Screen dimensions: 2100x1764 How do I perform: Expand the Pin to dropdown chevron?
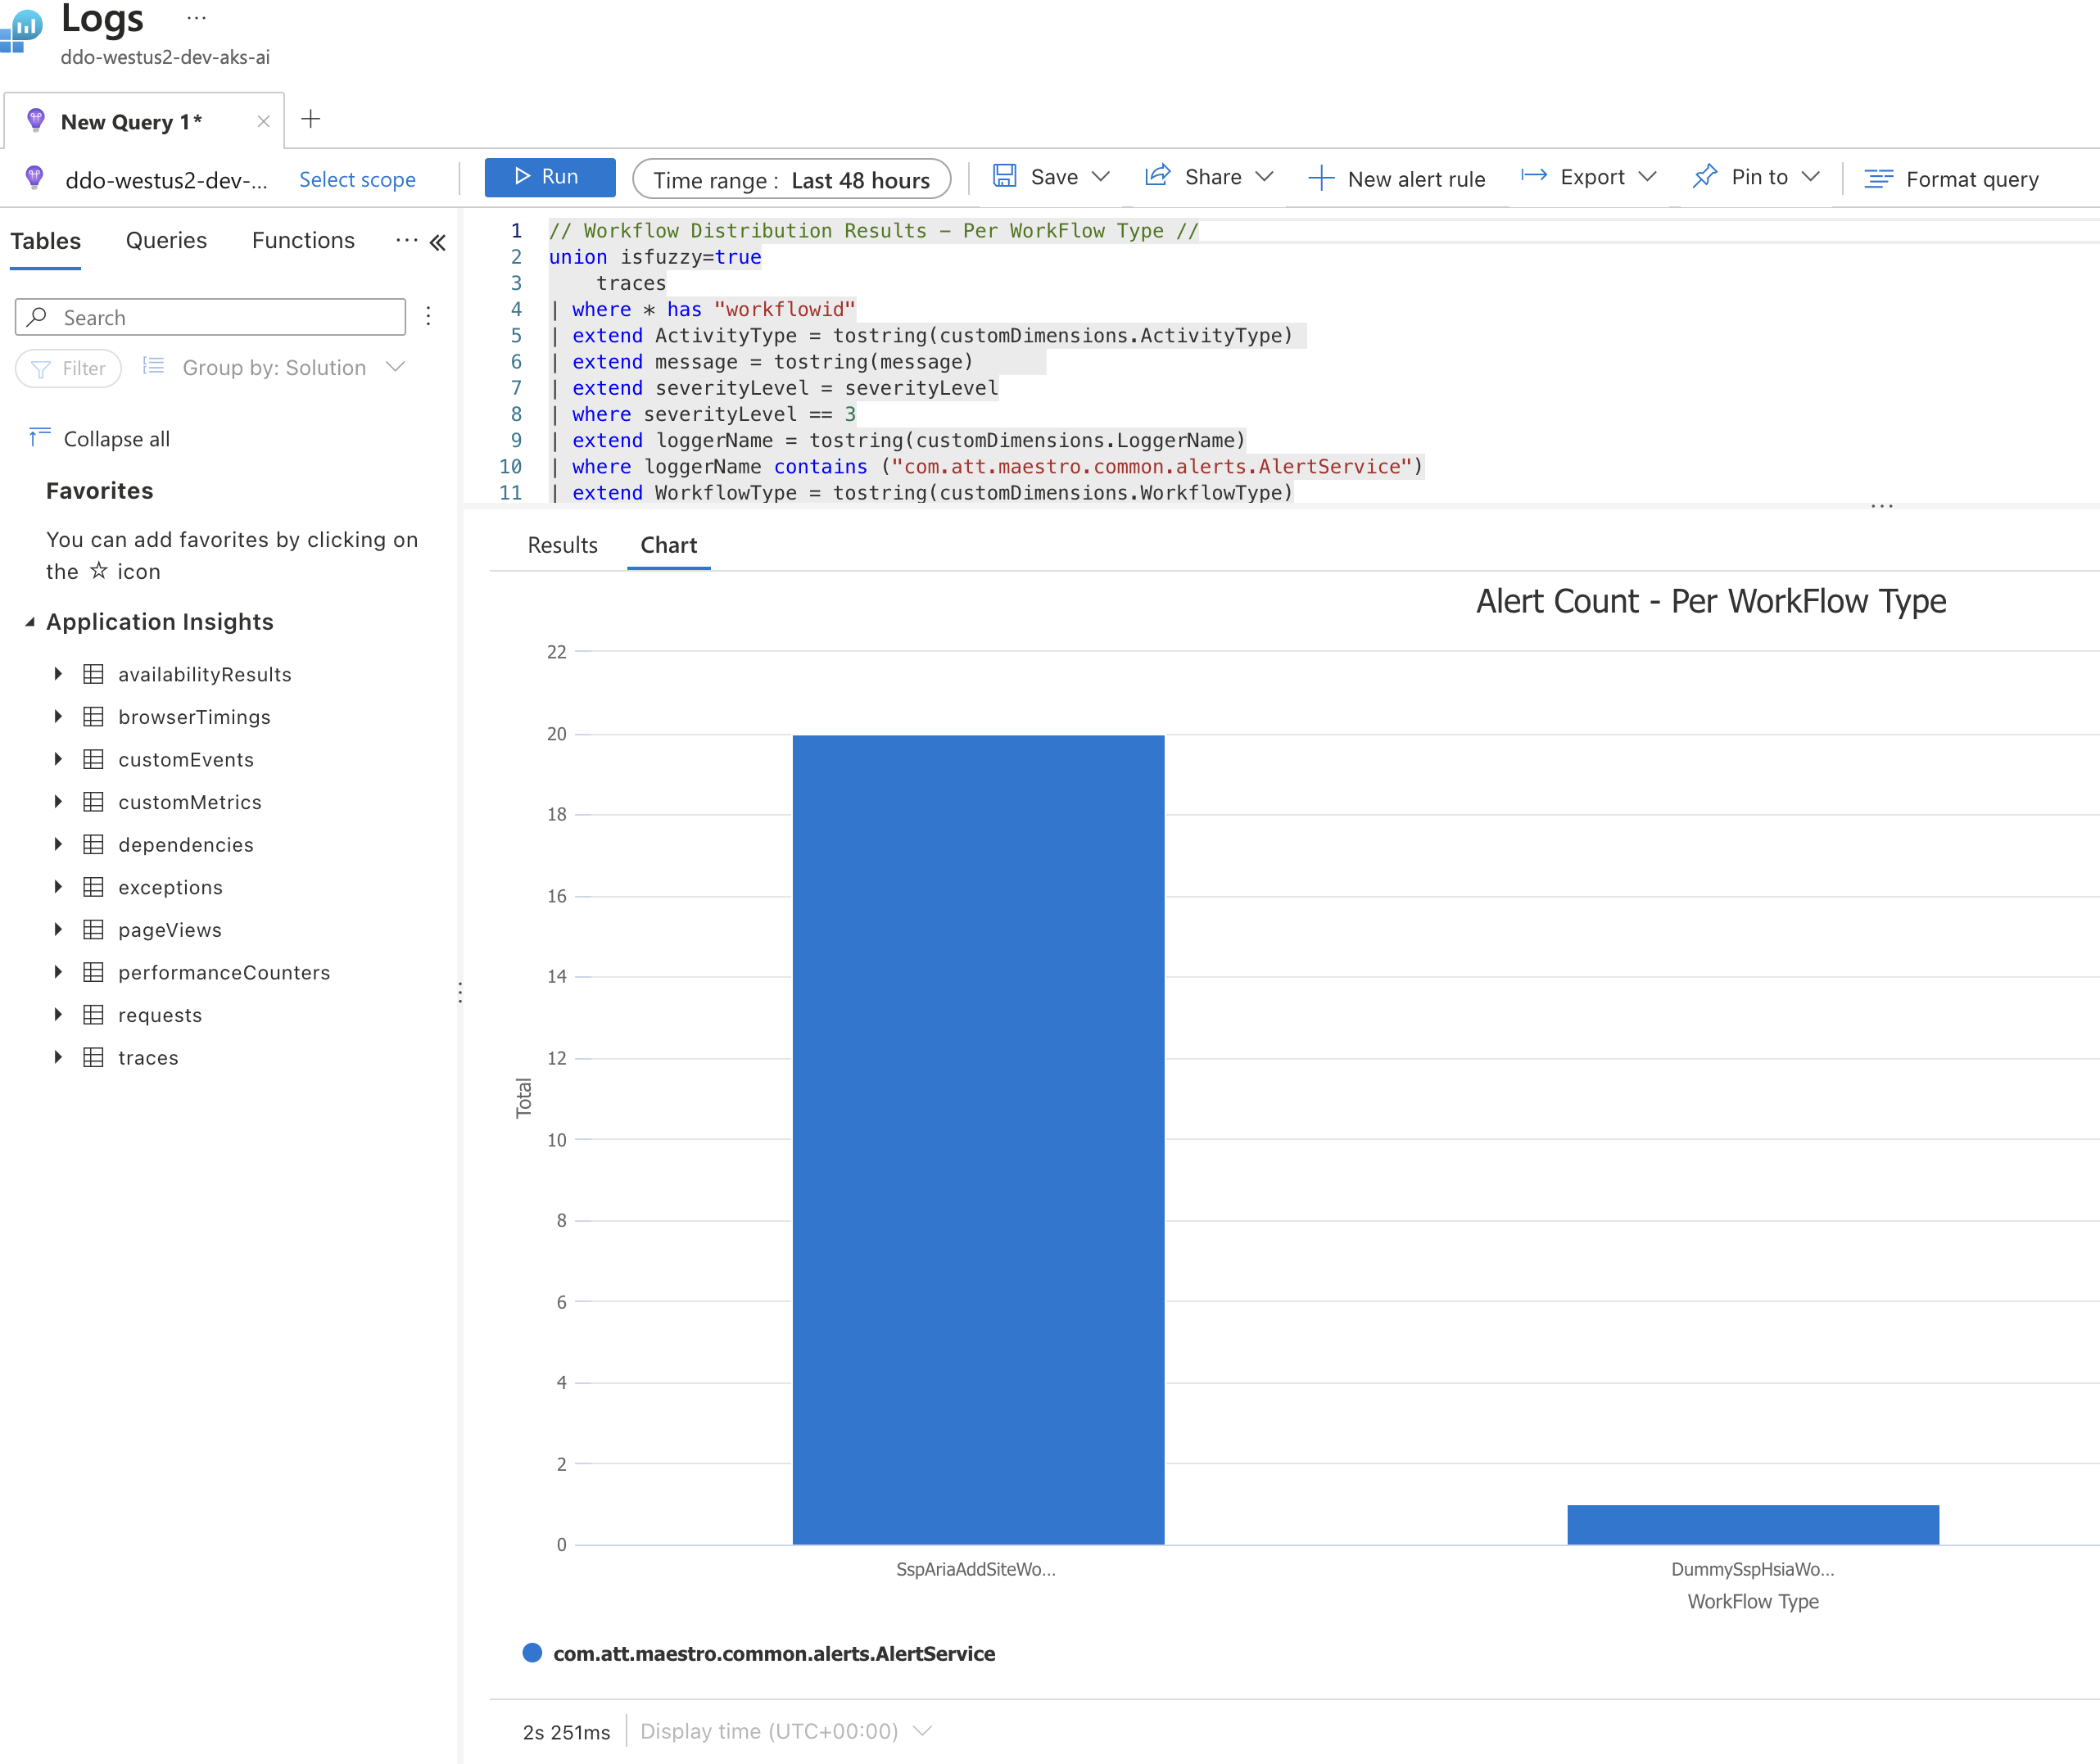[1810, 177]
